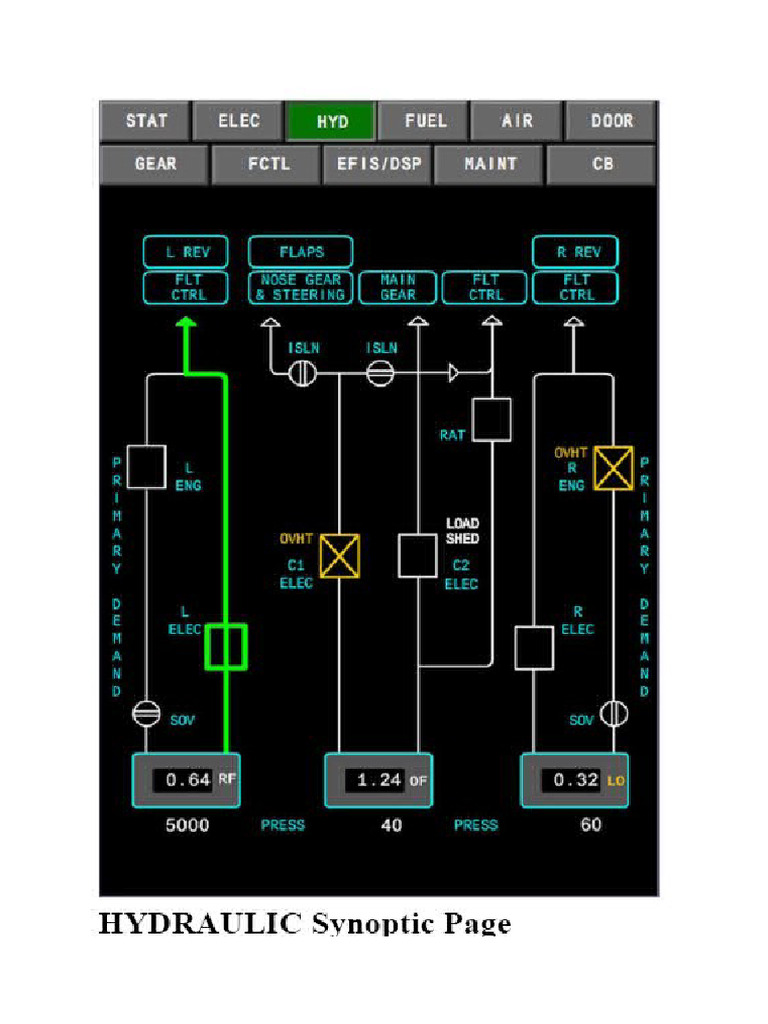Click FLT CTRL box under L REV
Image resolution: width=768 pixels, height=1024 pixels.
(186, 288)
